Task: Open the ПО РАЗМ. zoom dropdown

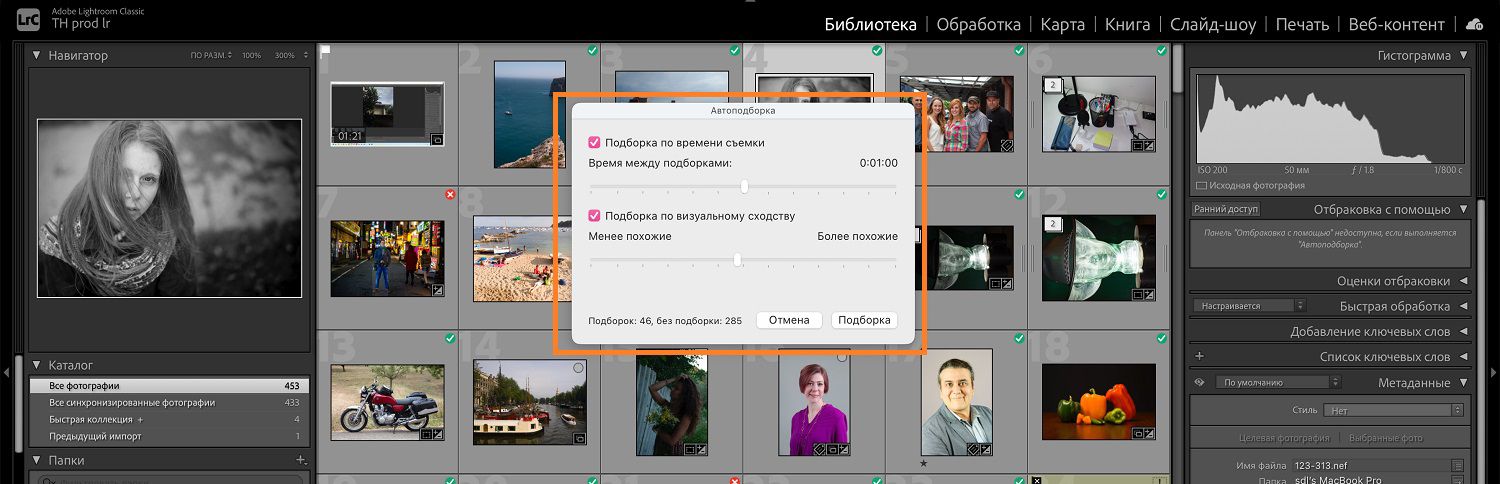Action: [x=211, y=56]
